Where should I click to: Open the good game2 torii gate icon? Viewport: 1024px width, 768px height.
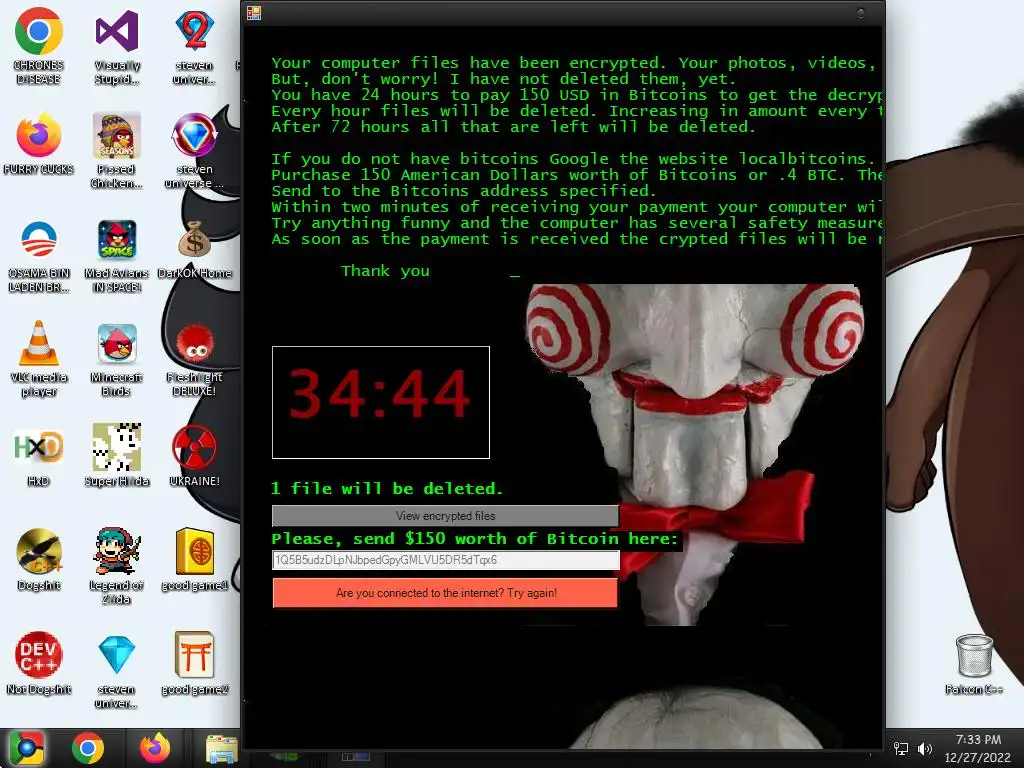[195, 655]
